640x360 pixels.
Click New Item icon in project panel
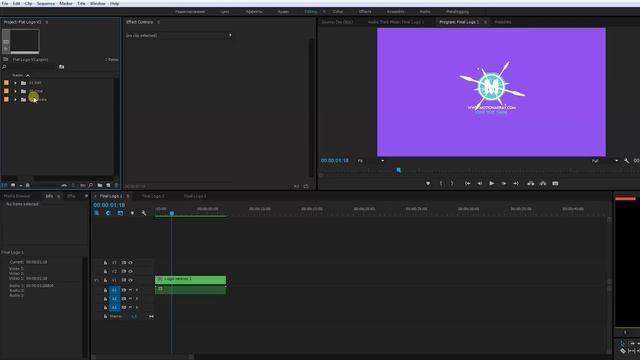point(108,185)
